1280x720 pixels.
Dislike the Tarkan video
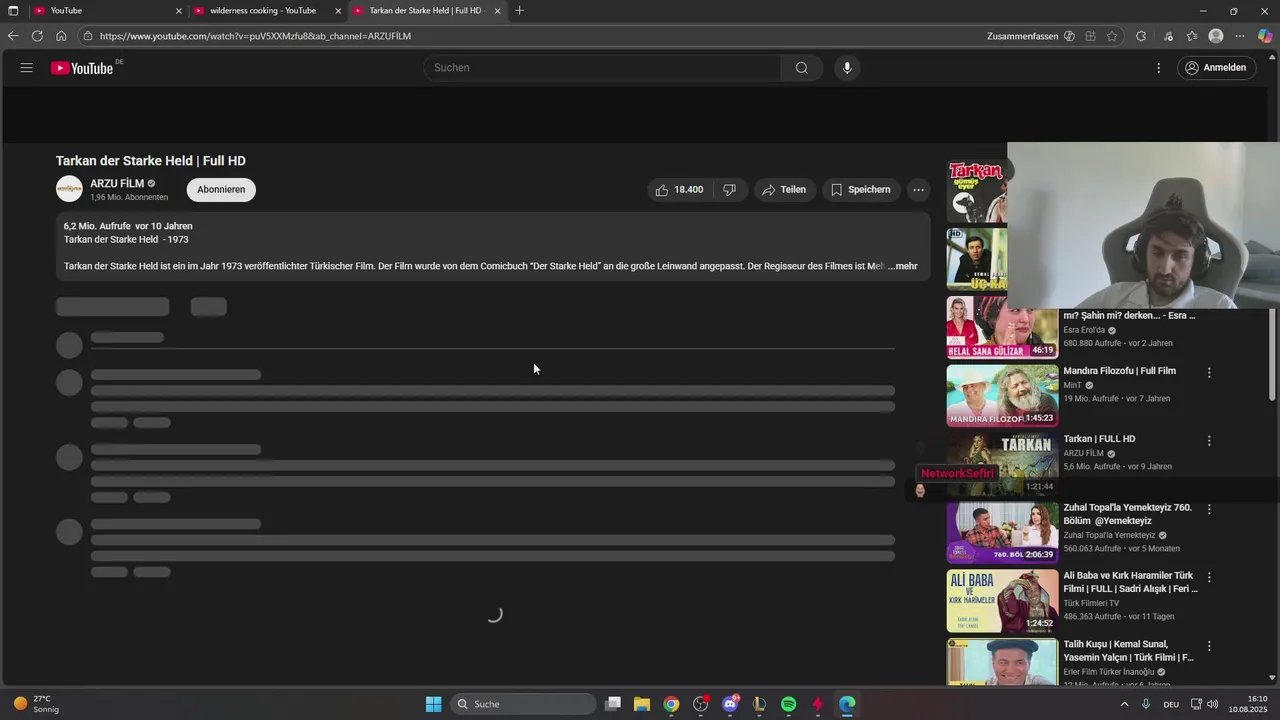coord(730,190)
